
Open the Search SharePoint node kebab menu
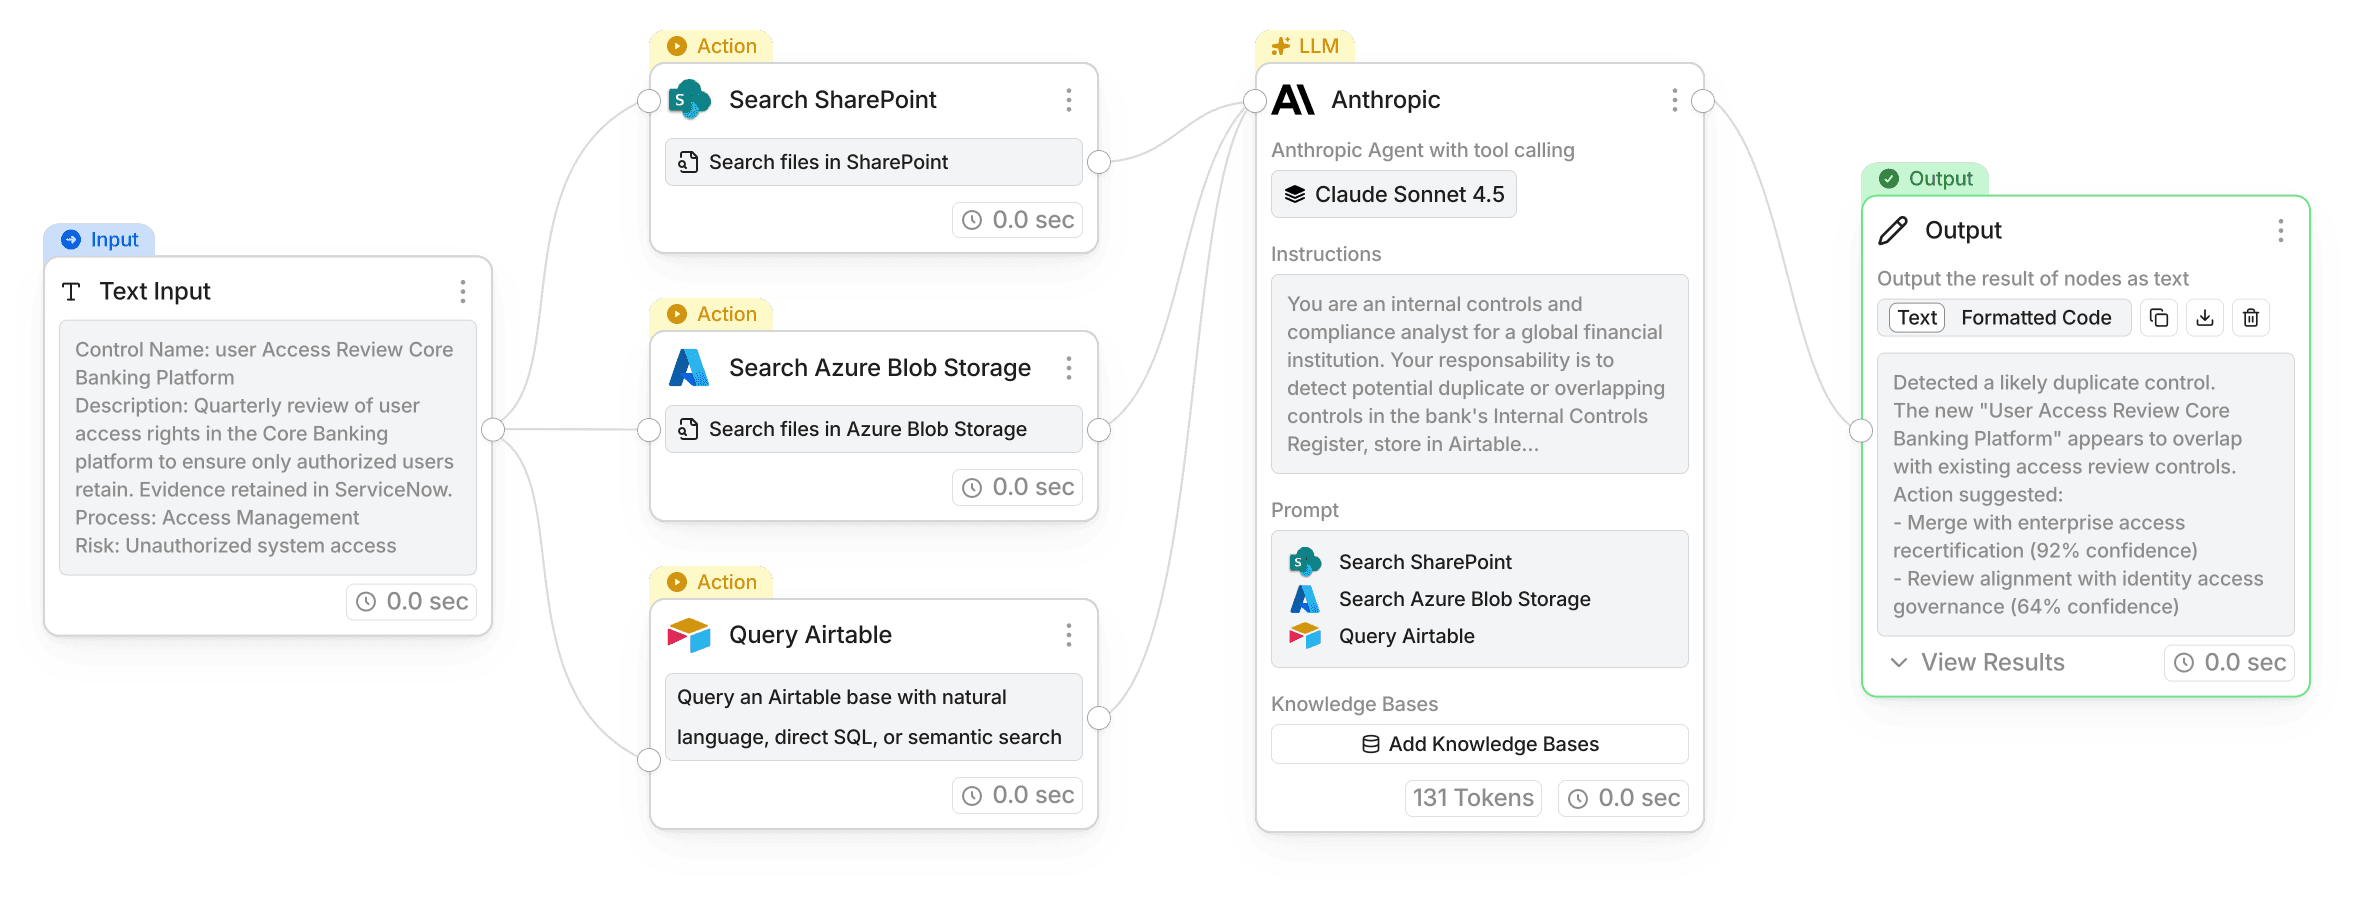(x=1069, y=100)
